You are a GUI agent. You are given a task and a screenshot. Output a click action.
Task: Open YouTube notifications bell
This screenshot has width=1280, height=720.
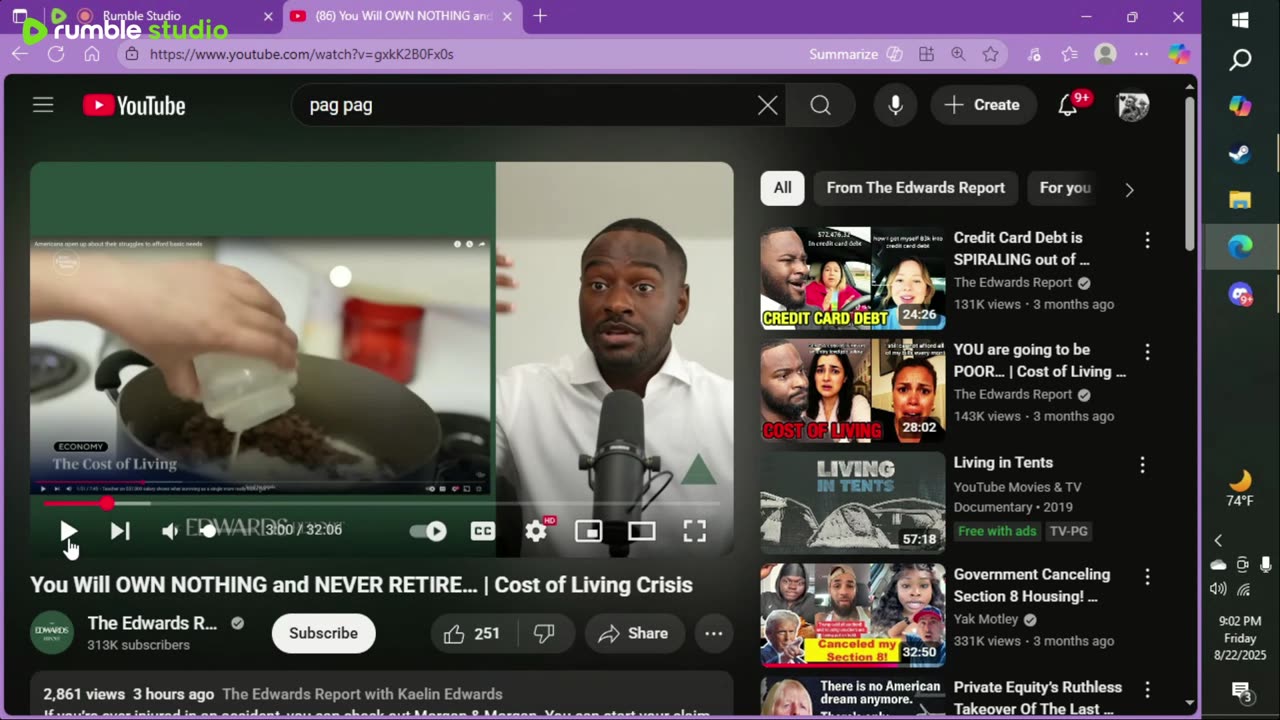coord(1068,105)
